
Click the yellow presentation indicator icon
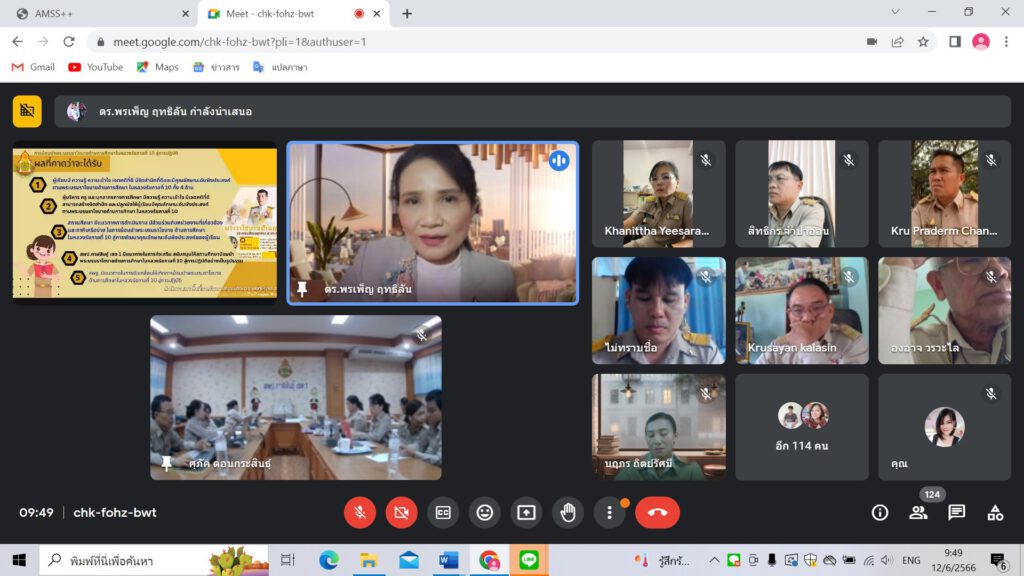(x=27, y=111)
